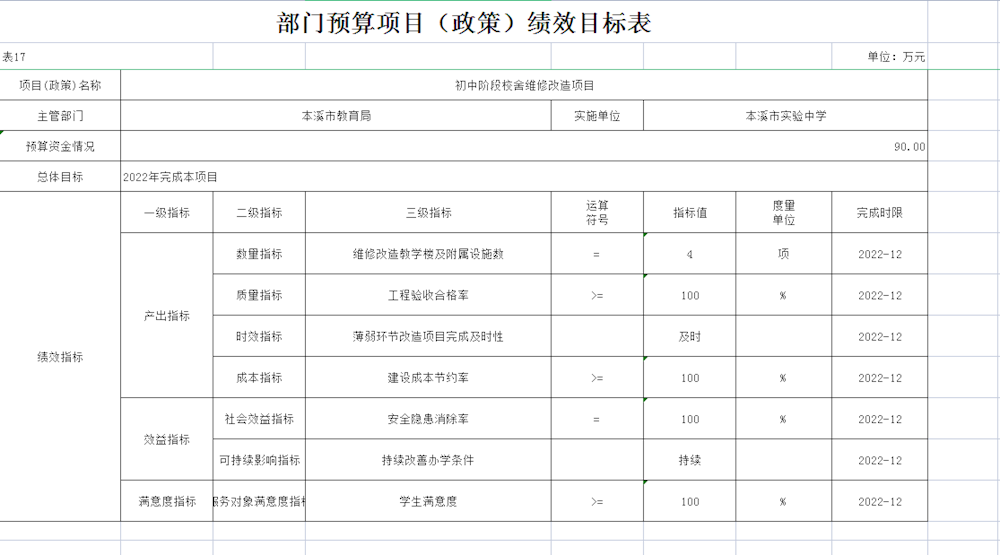Viewport: 1000px width, 555px height.
Task: Click the 及时 indicator value cell
Action: coord(689,336)
